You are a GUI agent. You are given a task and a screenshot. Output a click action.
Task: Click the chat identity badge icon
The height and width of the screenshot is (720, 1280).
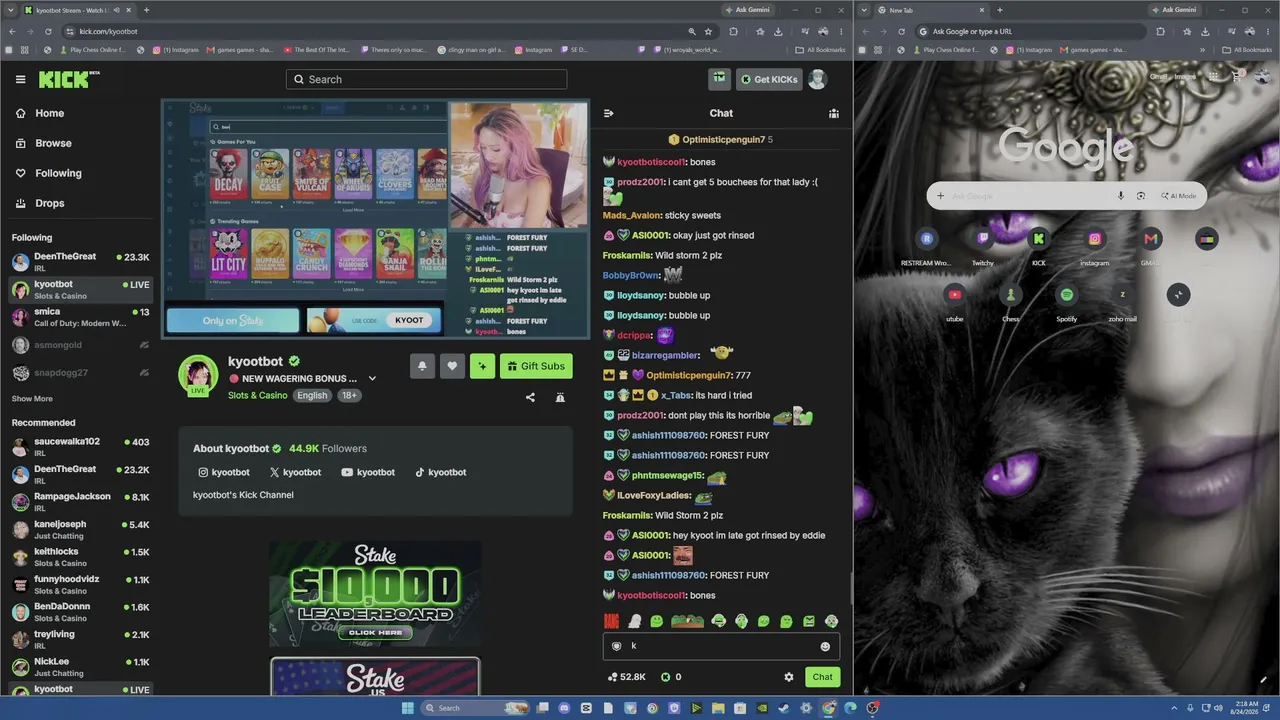pyautogui.click(x=616, y=646)
